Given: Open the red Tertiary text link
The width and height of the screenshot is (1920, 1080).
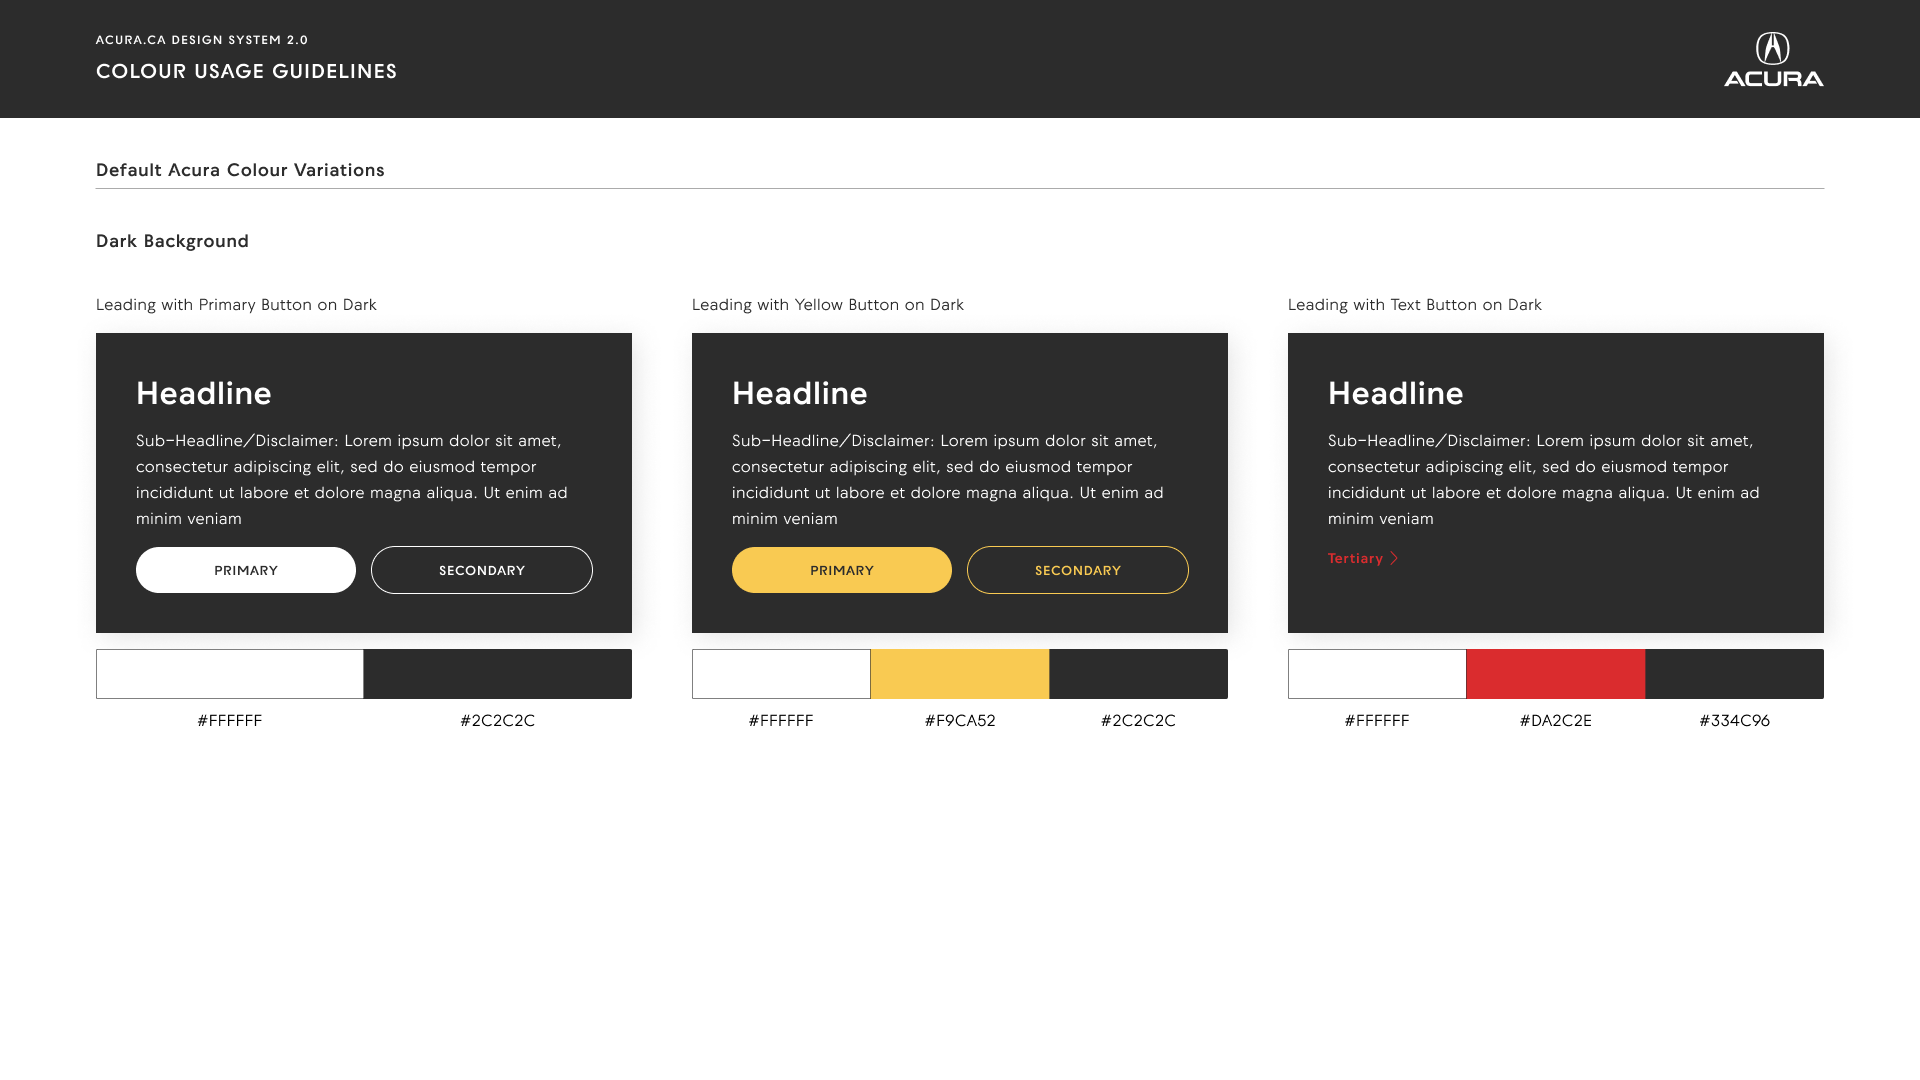Looking at the screenshot, I should pos(1363,559).
